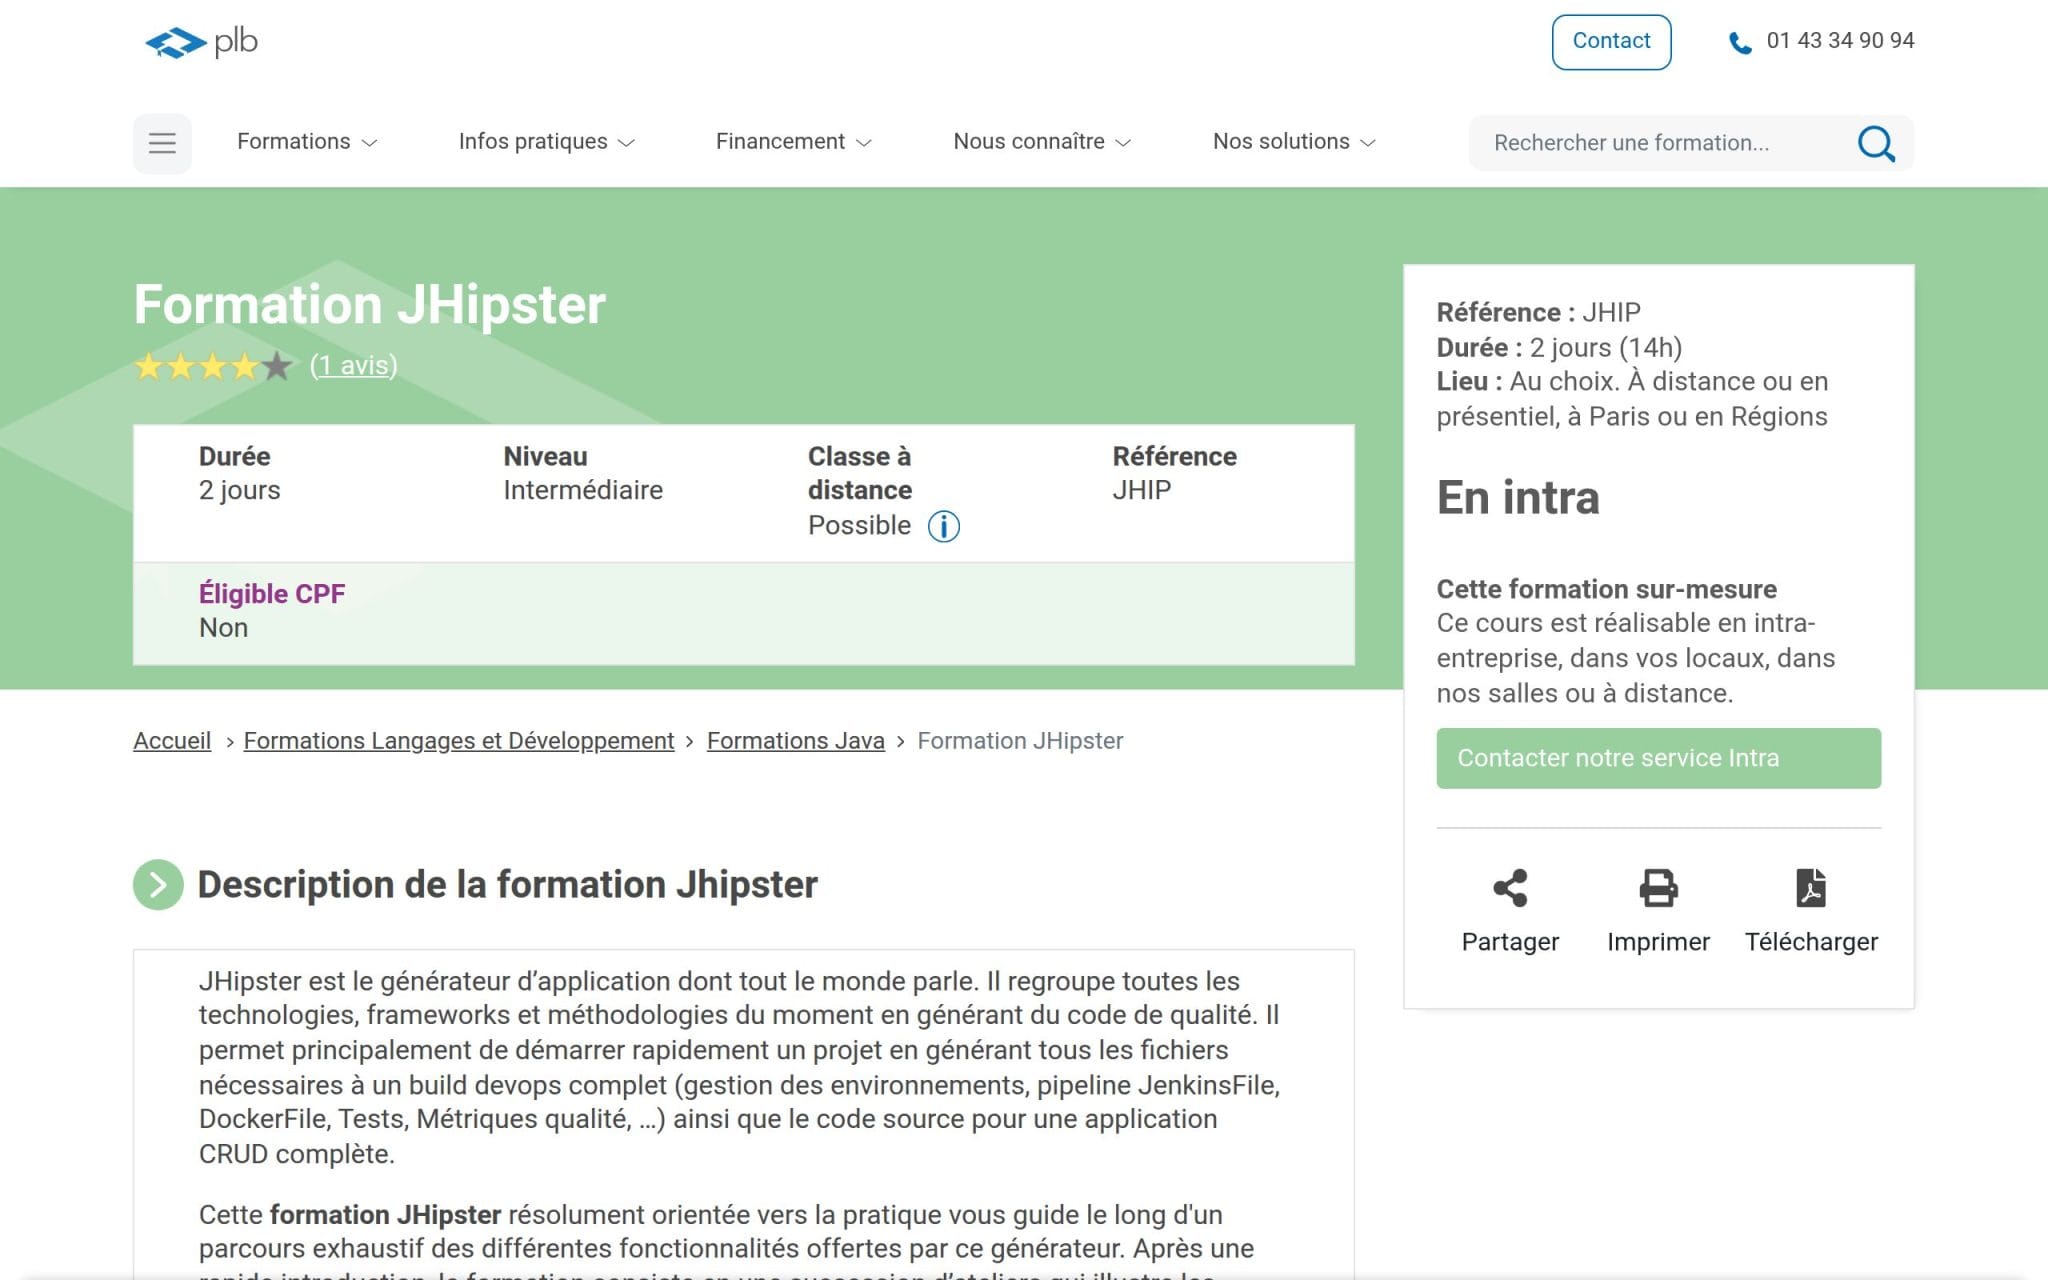Image resolution: width=2048 pixels, height=1280 pixels.
Task: Click the Formation JHipster breadcrumb text
Action: [1020, 741]
